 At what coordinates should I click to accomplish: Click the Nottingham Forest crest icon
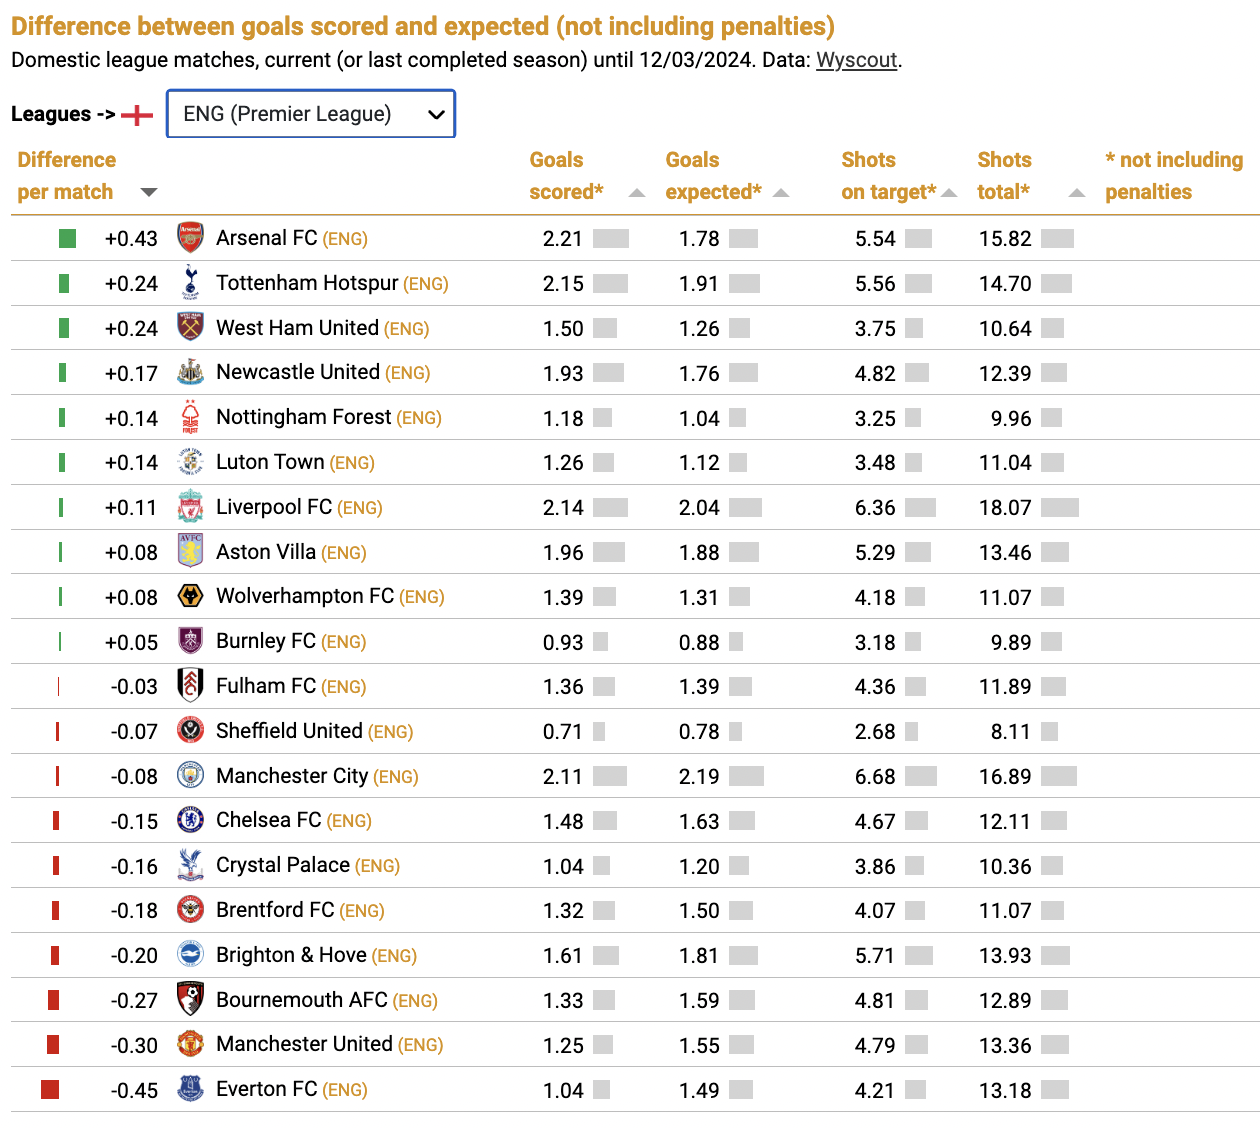(190, 417)
